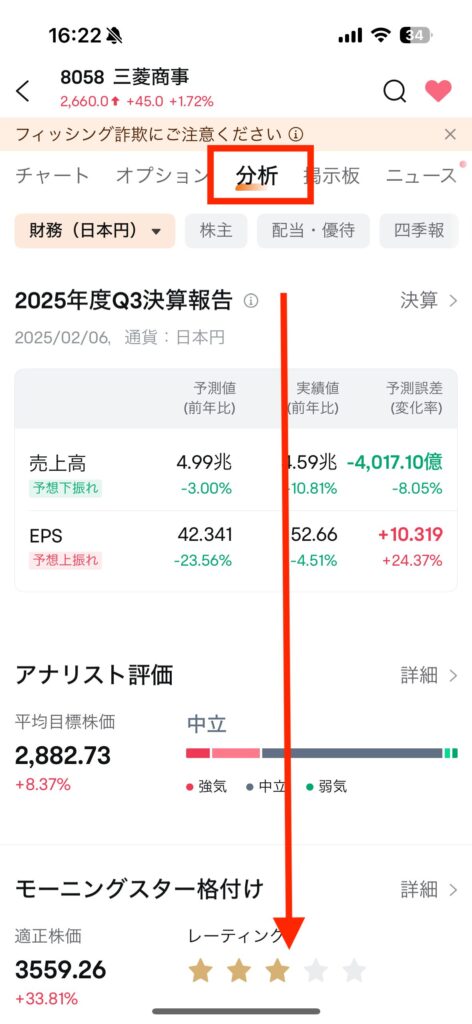The width and height of the screenshot is (472, 1024).
Task: Tap the analyst rating color bar
Action: tap(322, 753)
